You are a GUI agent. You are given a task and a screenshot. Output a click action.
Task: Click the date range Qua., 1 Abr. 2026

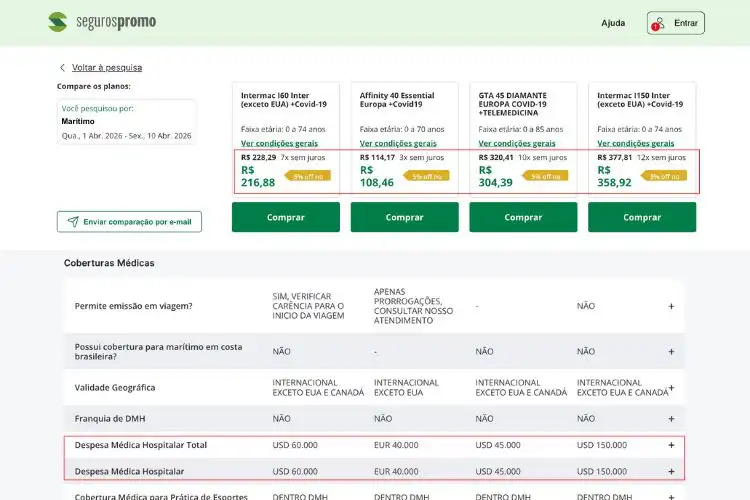(x=126, y=135)
